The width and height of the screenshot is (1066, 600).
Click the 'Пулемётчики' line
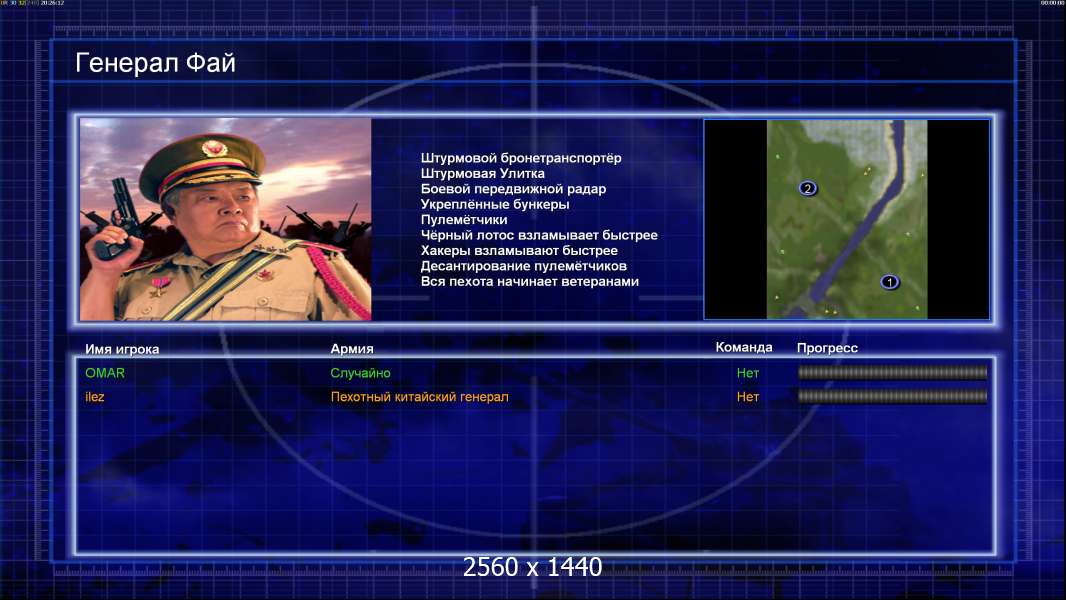(464, 219)
